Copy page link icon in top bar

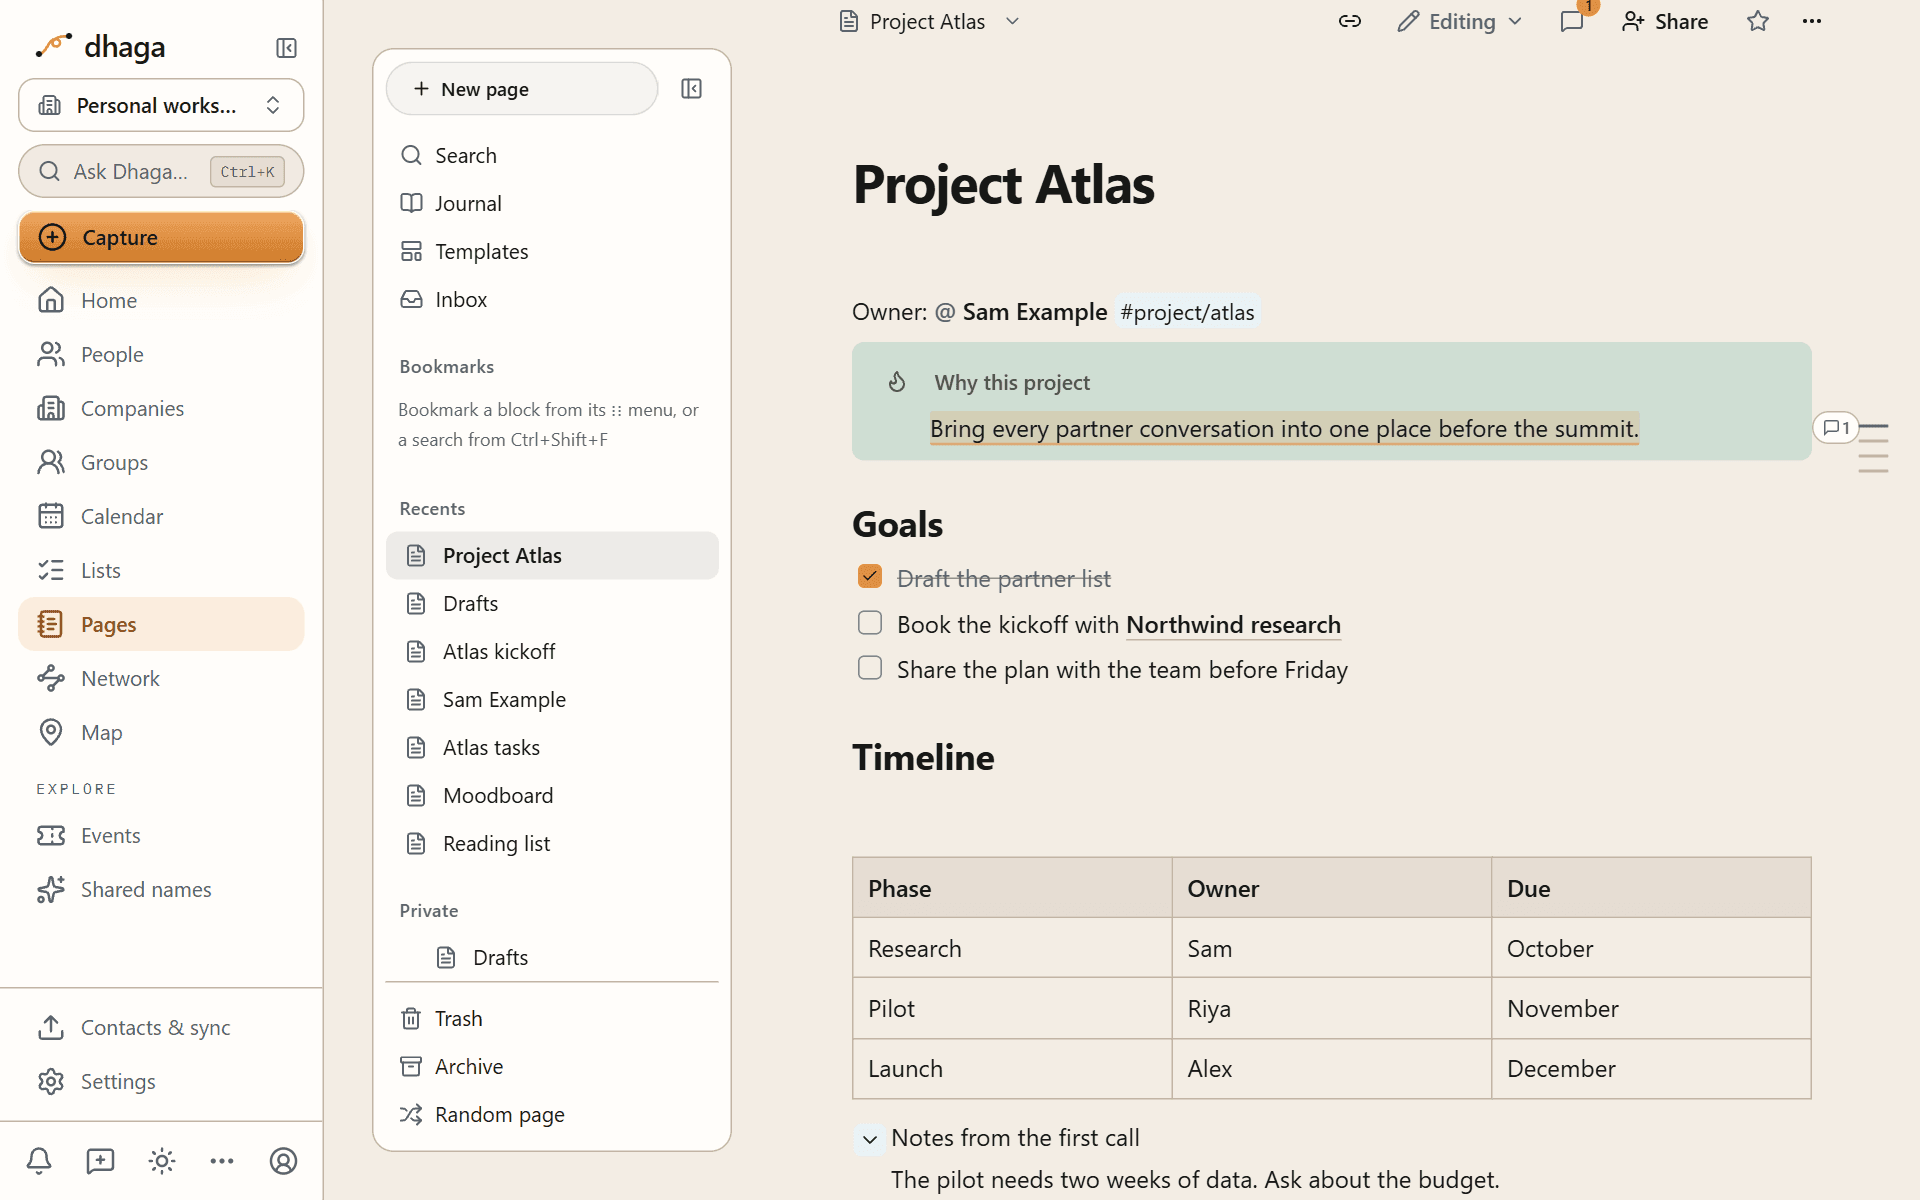tap(1350, 21)
